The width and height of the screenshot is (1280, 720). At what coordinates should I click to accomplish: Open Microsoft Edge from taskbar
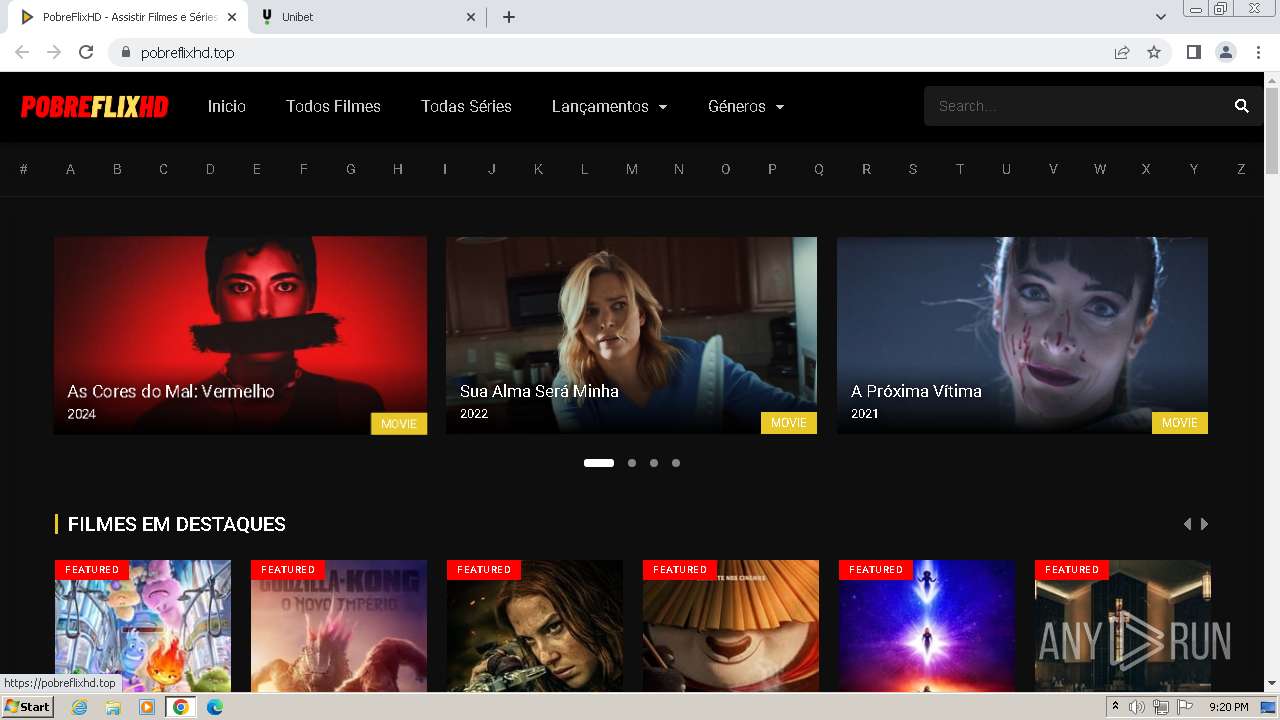[x=214, y=707]
